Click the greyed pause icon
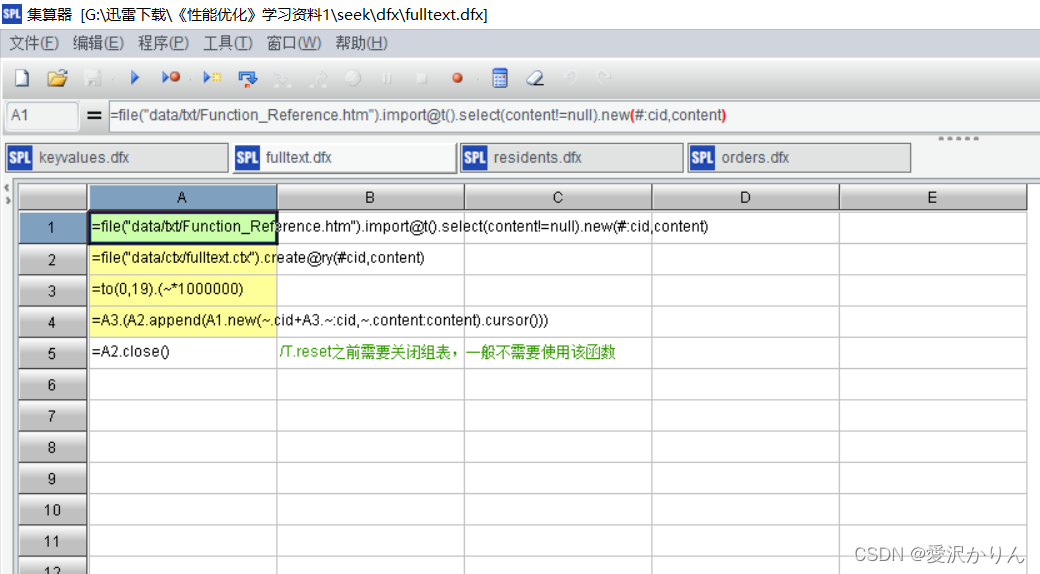1040x574 pixels. (387, 78)
